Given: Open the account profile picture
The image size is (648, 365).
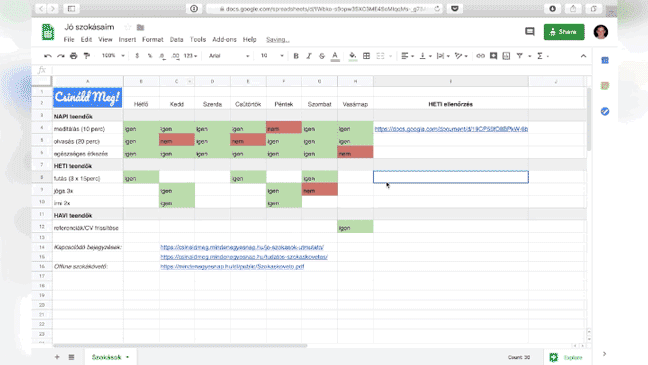Looking at the screenshot, I should click(x=601, y=32).
